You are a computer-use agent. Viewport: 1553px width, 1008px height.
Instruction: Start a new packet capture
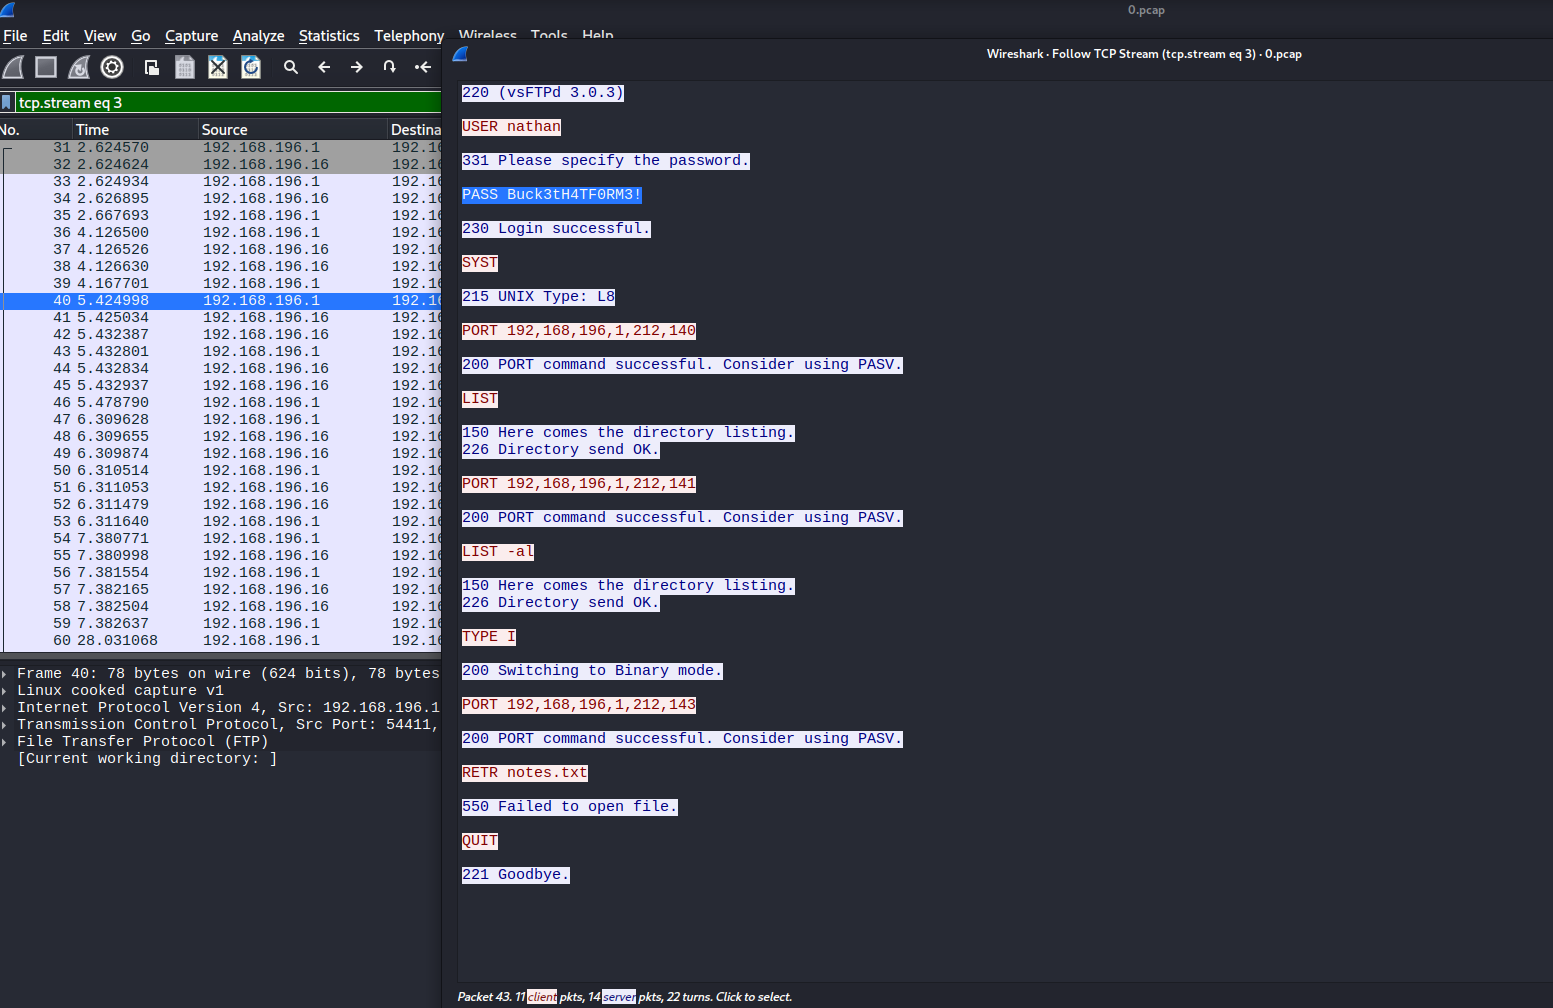point(13,67)
